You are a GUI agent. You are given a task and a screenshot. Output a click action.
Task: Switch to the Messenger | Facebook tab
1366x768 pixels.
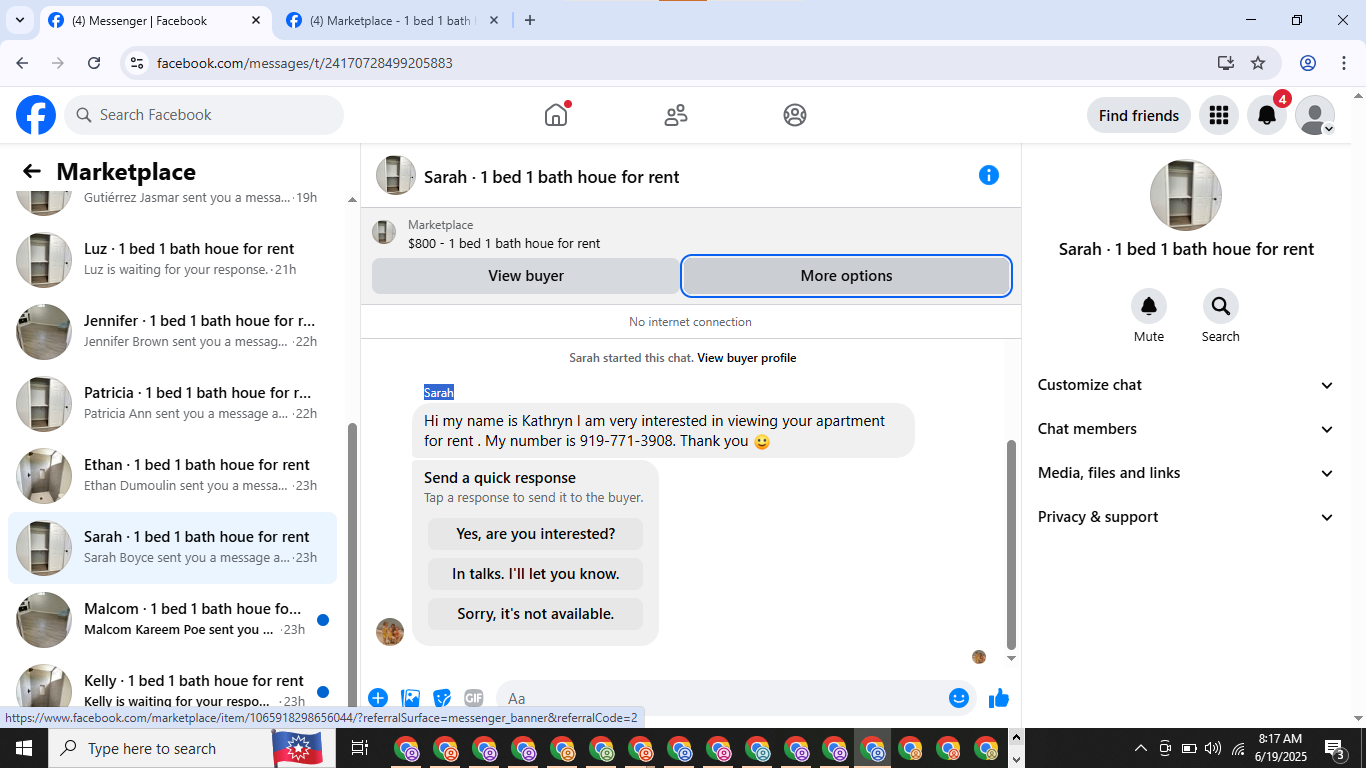click(x=156, y=20)
